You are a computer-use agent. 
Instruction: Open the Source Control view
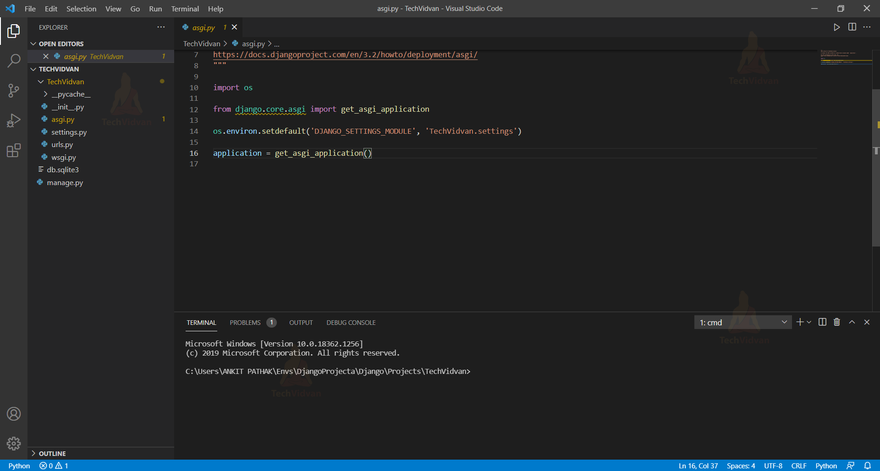coord(14,91)
